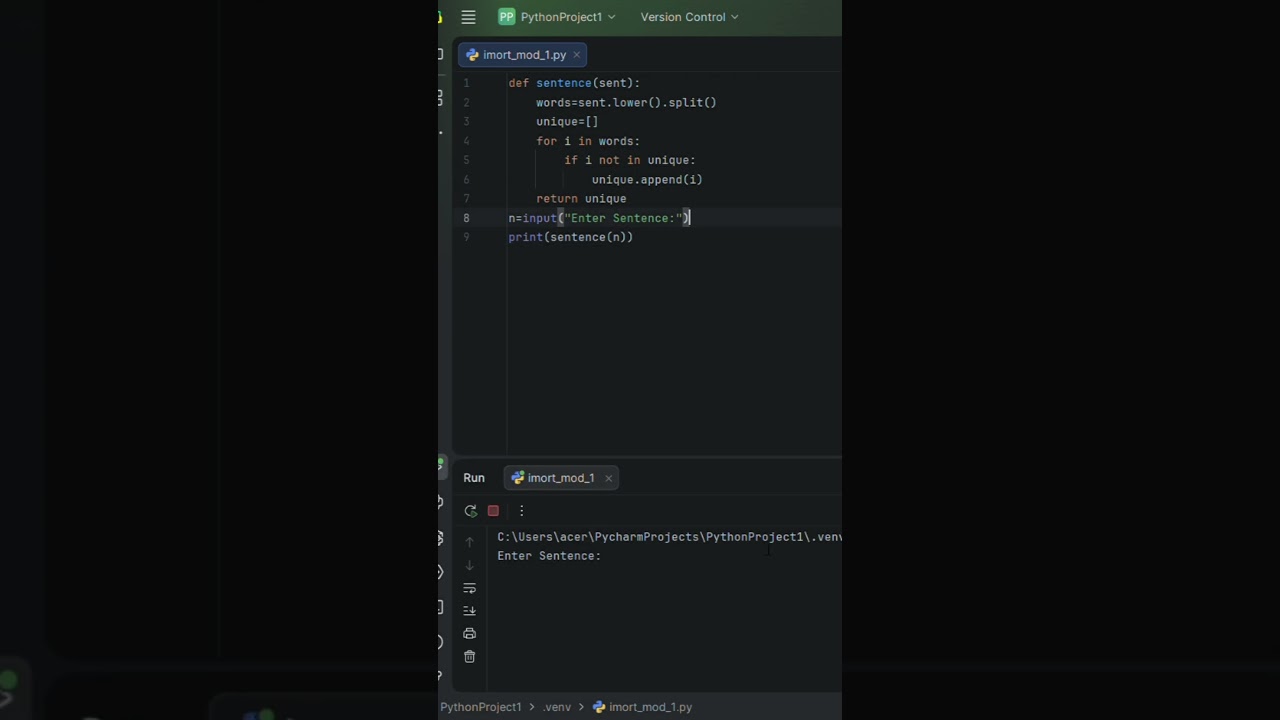This screenshot has height=720, width=1280.
Task: Open the hamburger main menu
Action: click(x=468, y=17)
